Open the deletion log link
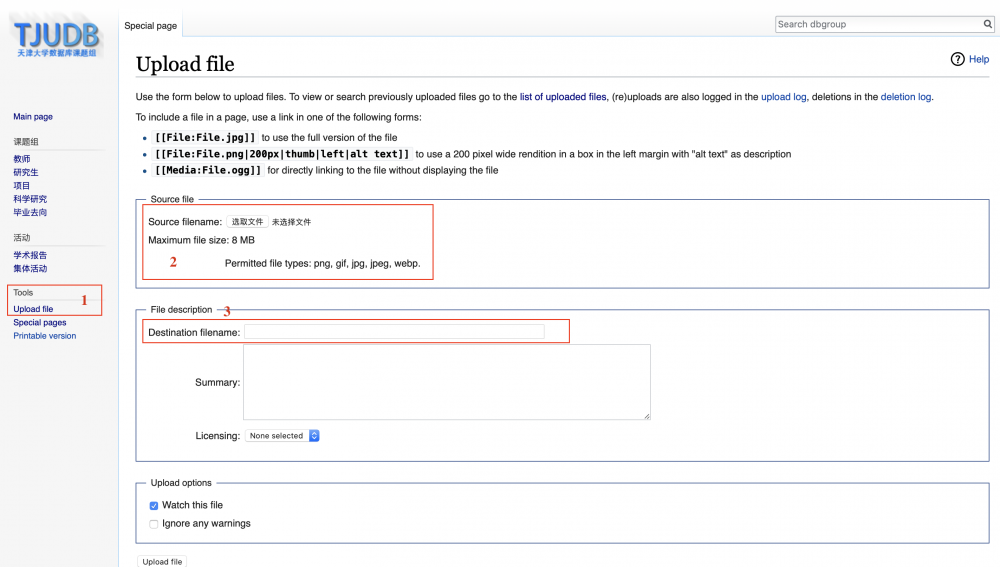This screenshot has width=1000, height=567. [906, 97]
